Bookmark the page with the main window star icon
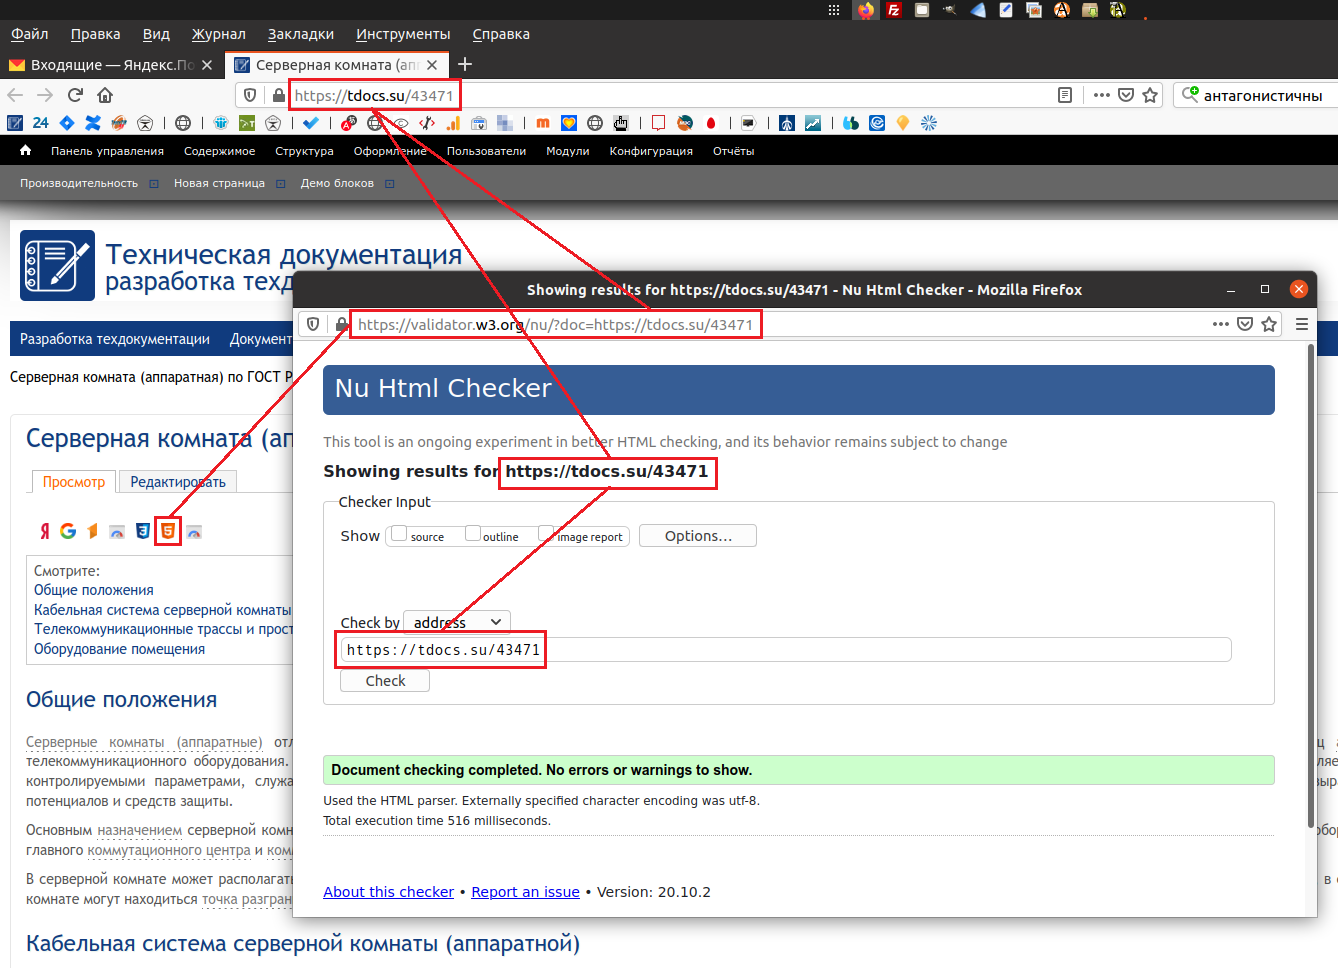The width and height of the screenshot is (1338, 968). point(1150,95)
